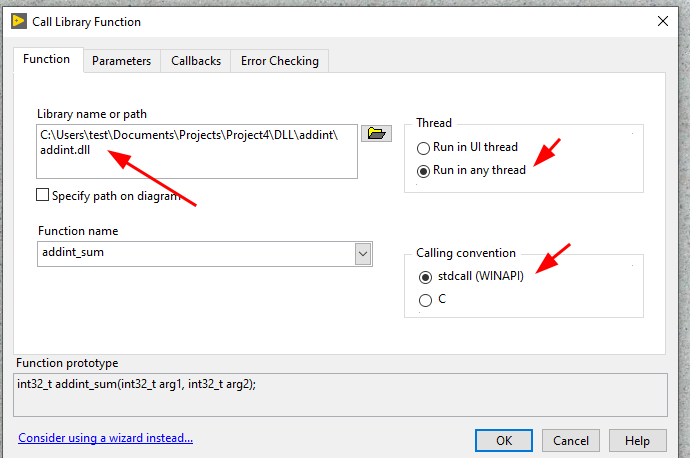Image resolution: width=690 pixels, height=458 pixels.
Task: Choose stdcall (WINAPI) calling convention
Action: 425,277
